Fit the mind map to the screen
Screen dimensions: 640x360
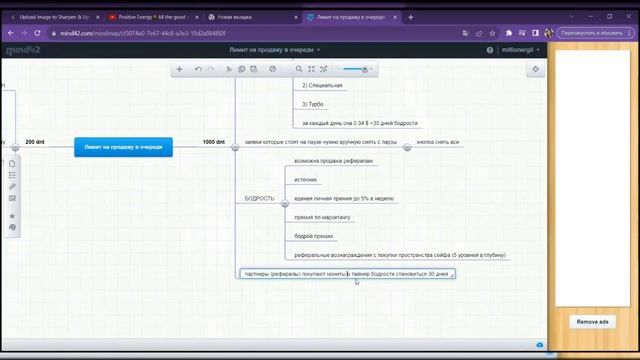pos(311,69)
